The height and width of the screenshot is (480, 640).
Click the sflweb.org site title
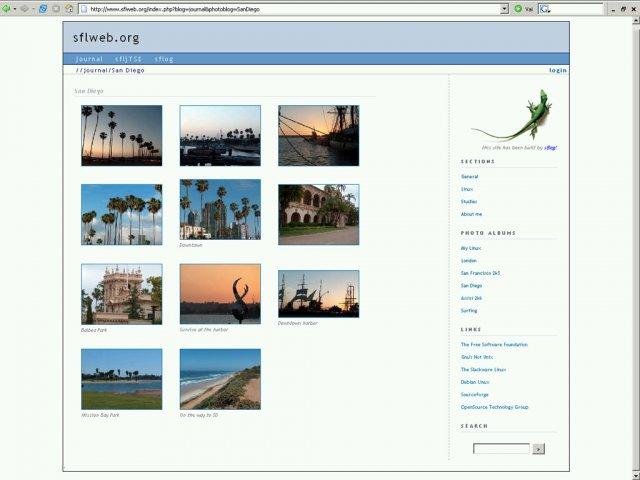pos(106,38)
